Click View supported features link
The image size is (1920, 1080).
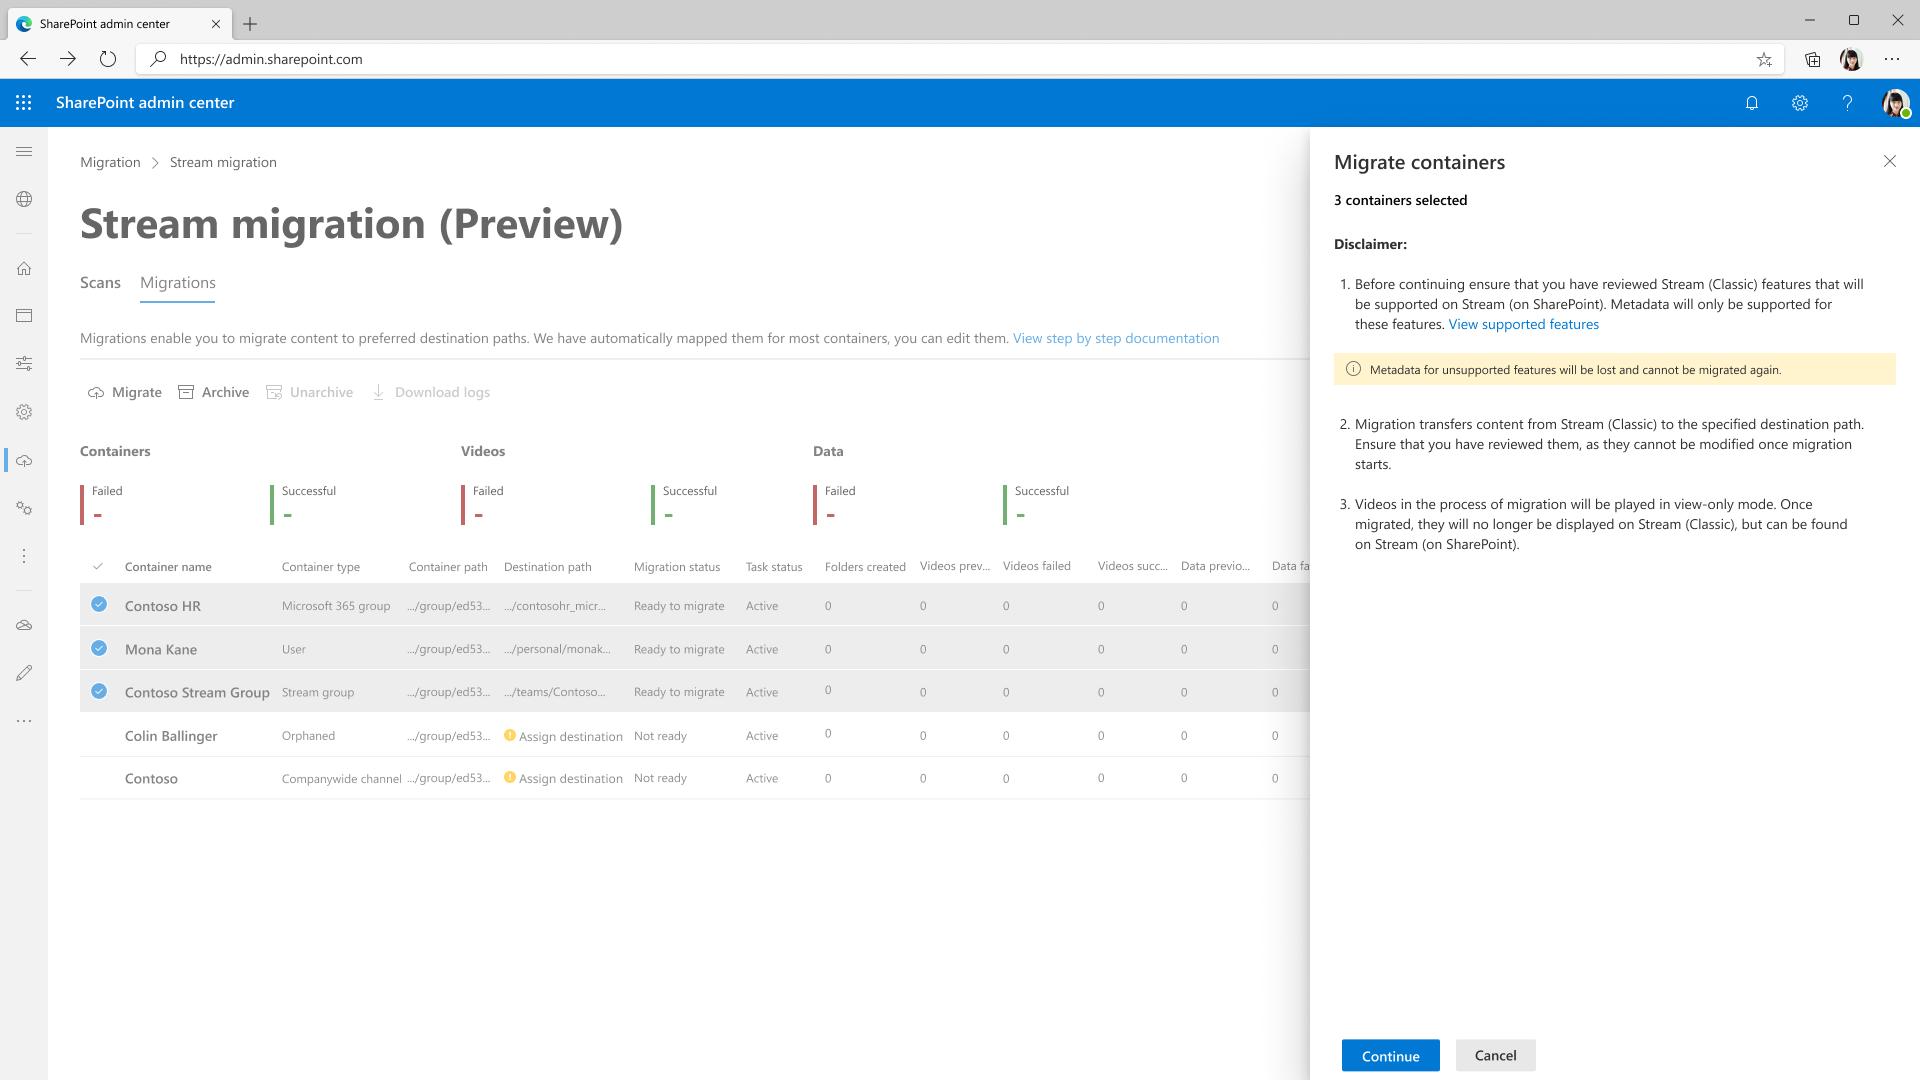pos(1523,323)
